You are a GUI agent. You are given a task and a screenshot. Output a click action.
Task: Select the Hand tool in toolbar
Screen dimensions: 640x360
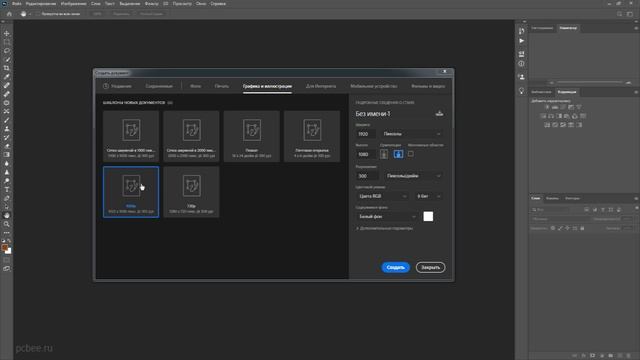pyautogui.click(x=7, y=215)
